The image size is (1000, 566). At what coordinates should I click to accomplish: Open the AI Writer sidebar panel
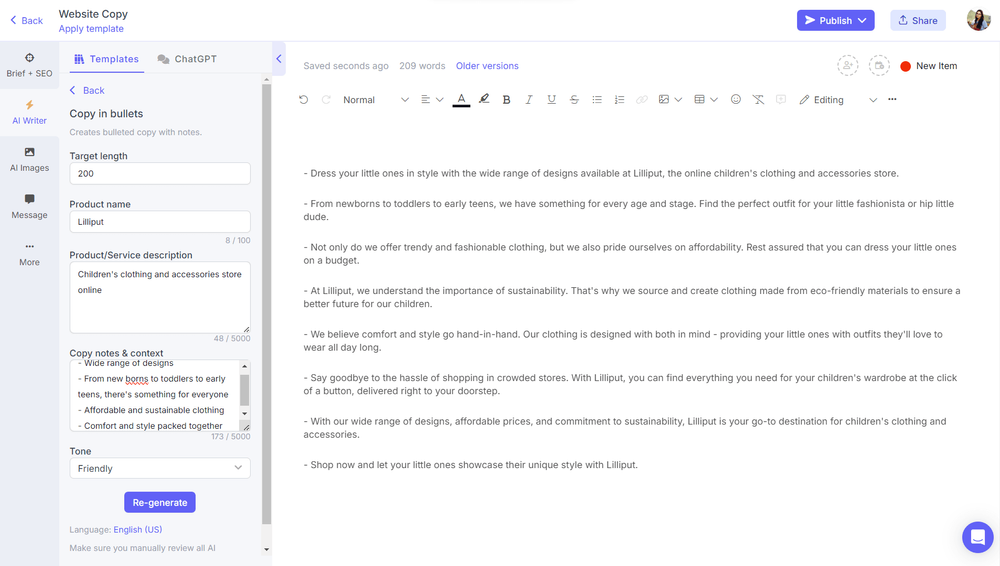coord(29,112)
